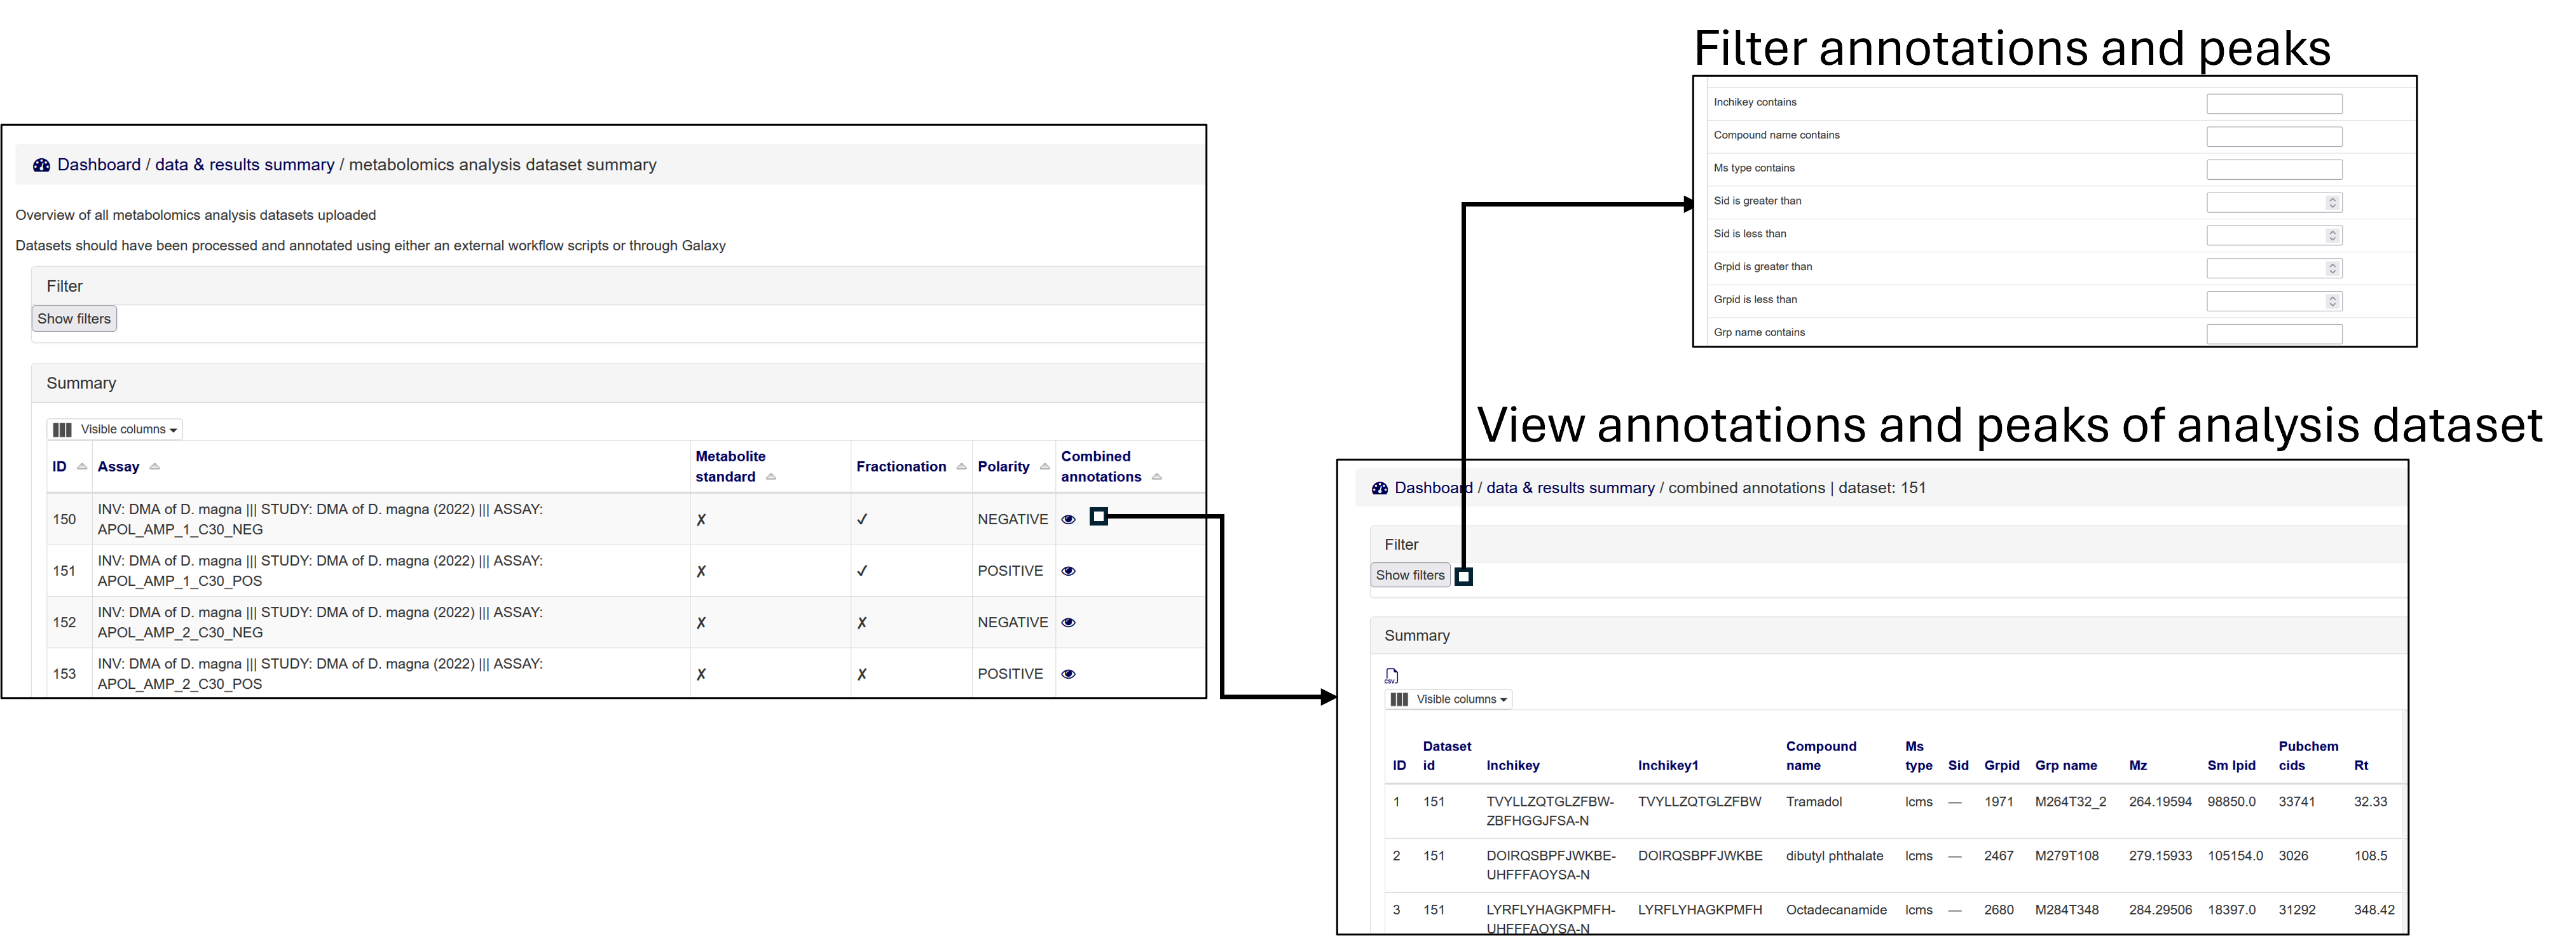This screenshot has width=2576, height=936.
Task: Download CSV file icon in combined annotations summary
Action: (x=1391, y=676)
